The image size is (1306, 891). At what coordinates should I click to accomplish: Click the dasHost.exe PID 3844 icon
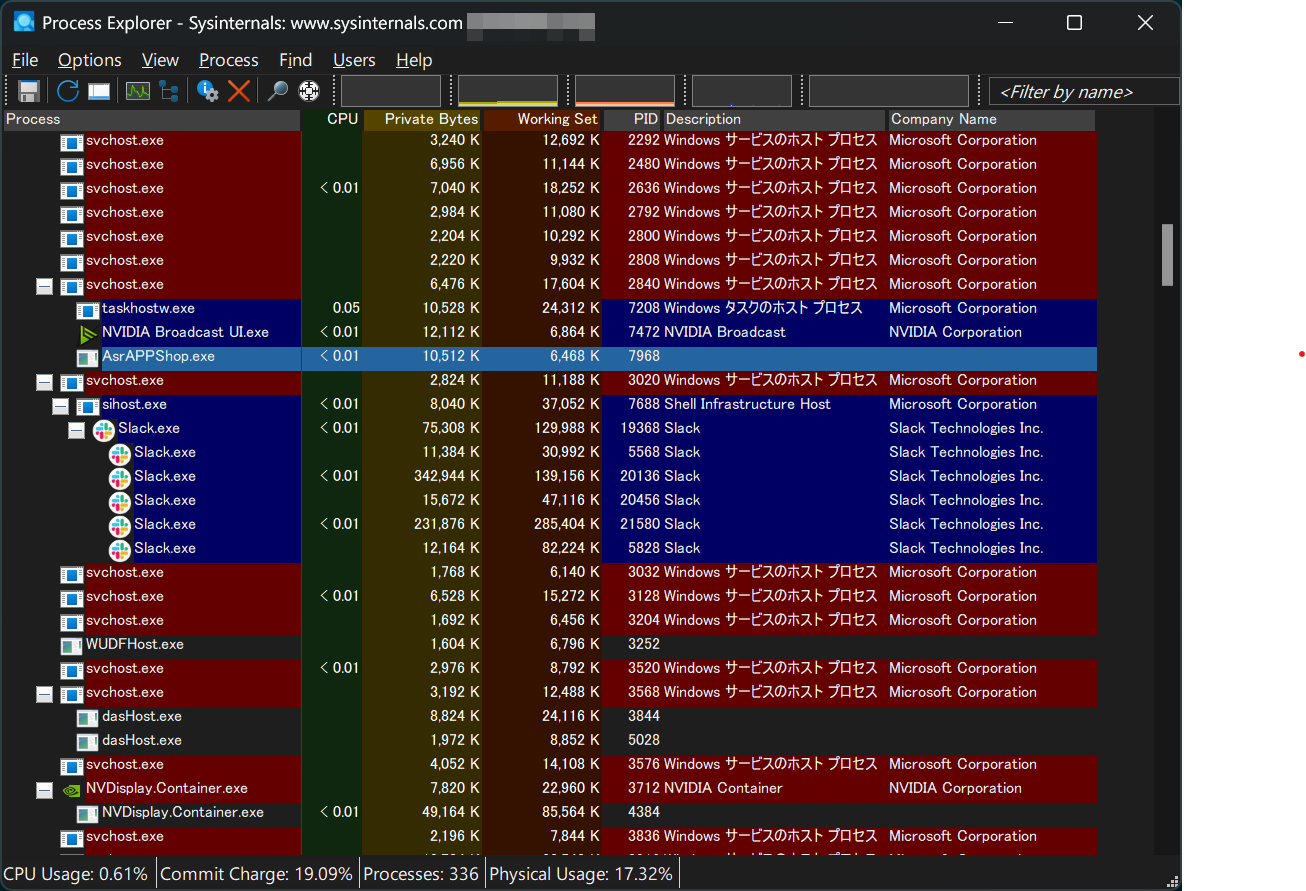pyautogui.click(x=88, y=718)
